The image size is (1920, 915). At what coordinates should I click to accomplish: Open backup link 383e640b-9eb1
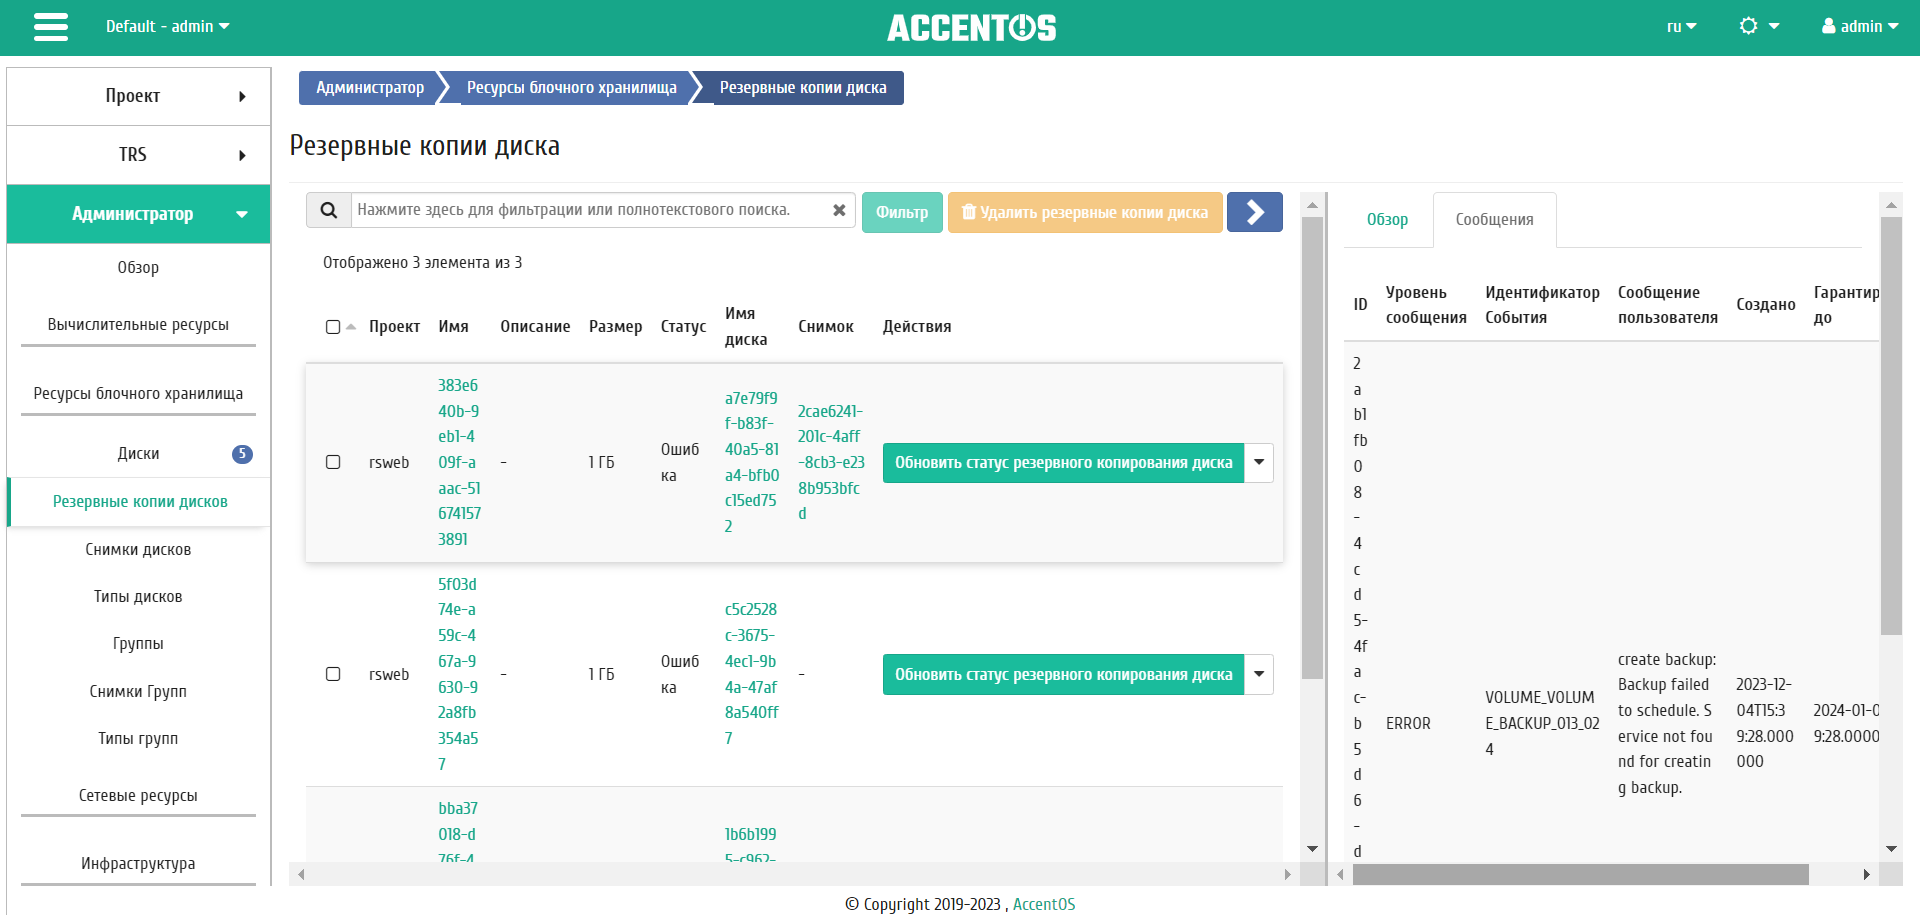[x=459, y=462]
